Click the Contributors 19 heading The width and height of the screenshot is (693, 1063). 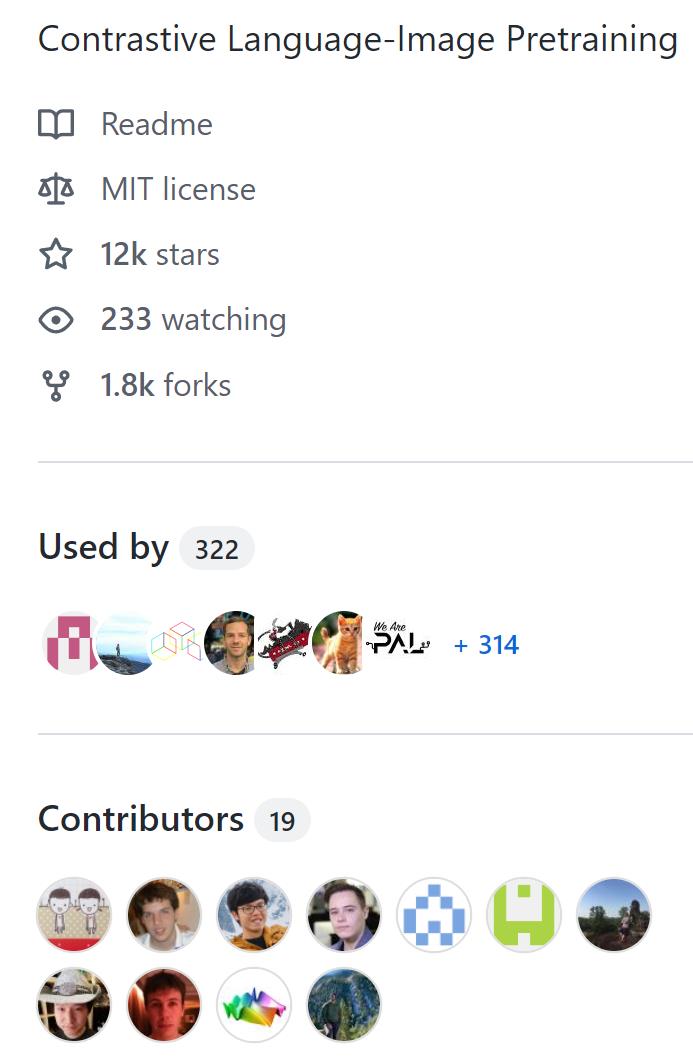click(x=163, y=818)
